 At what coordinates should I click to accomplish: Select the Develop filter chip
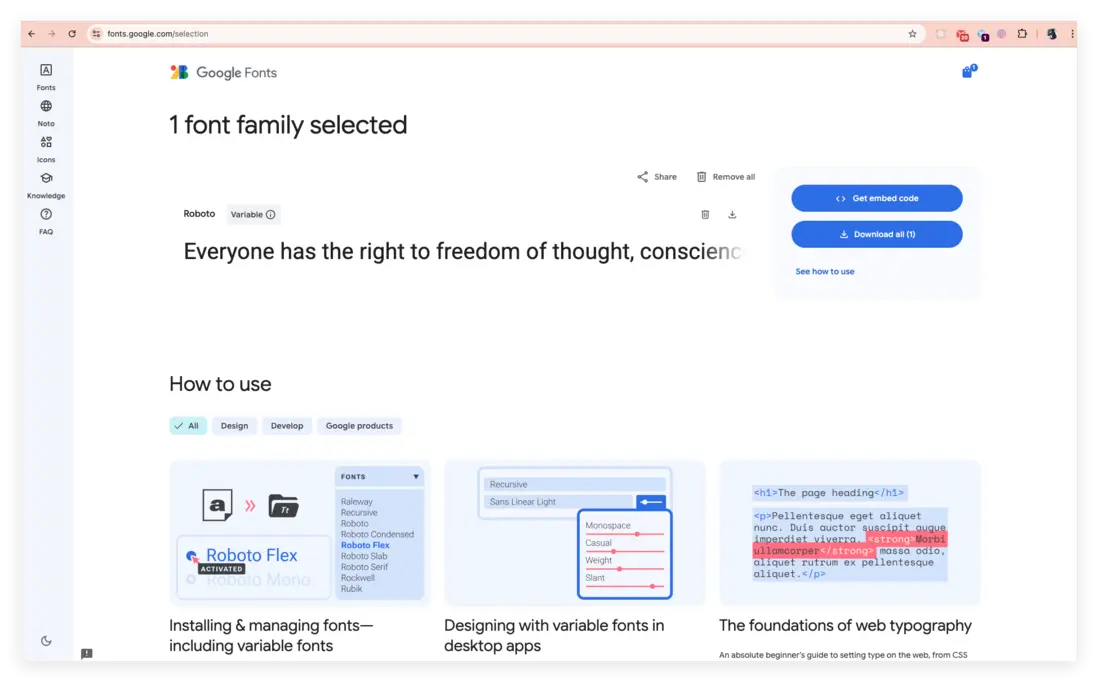pyautogui.click(x=286, y=426)
